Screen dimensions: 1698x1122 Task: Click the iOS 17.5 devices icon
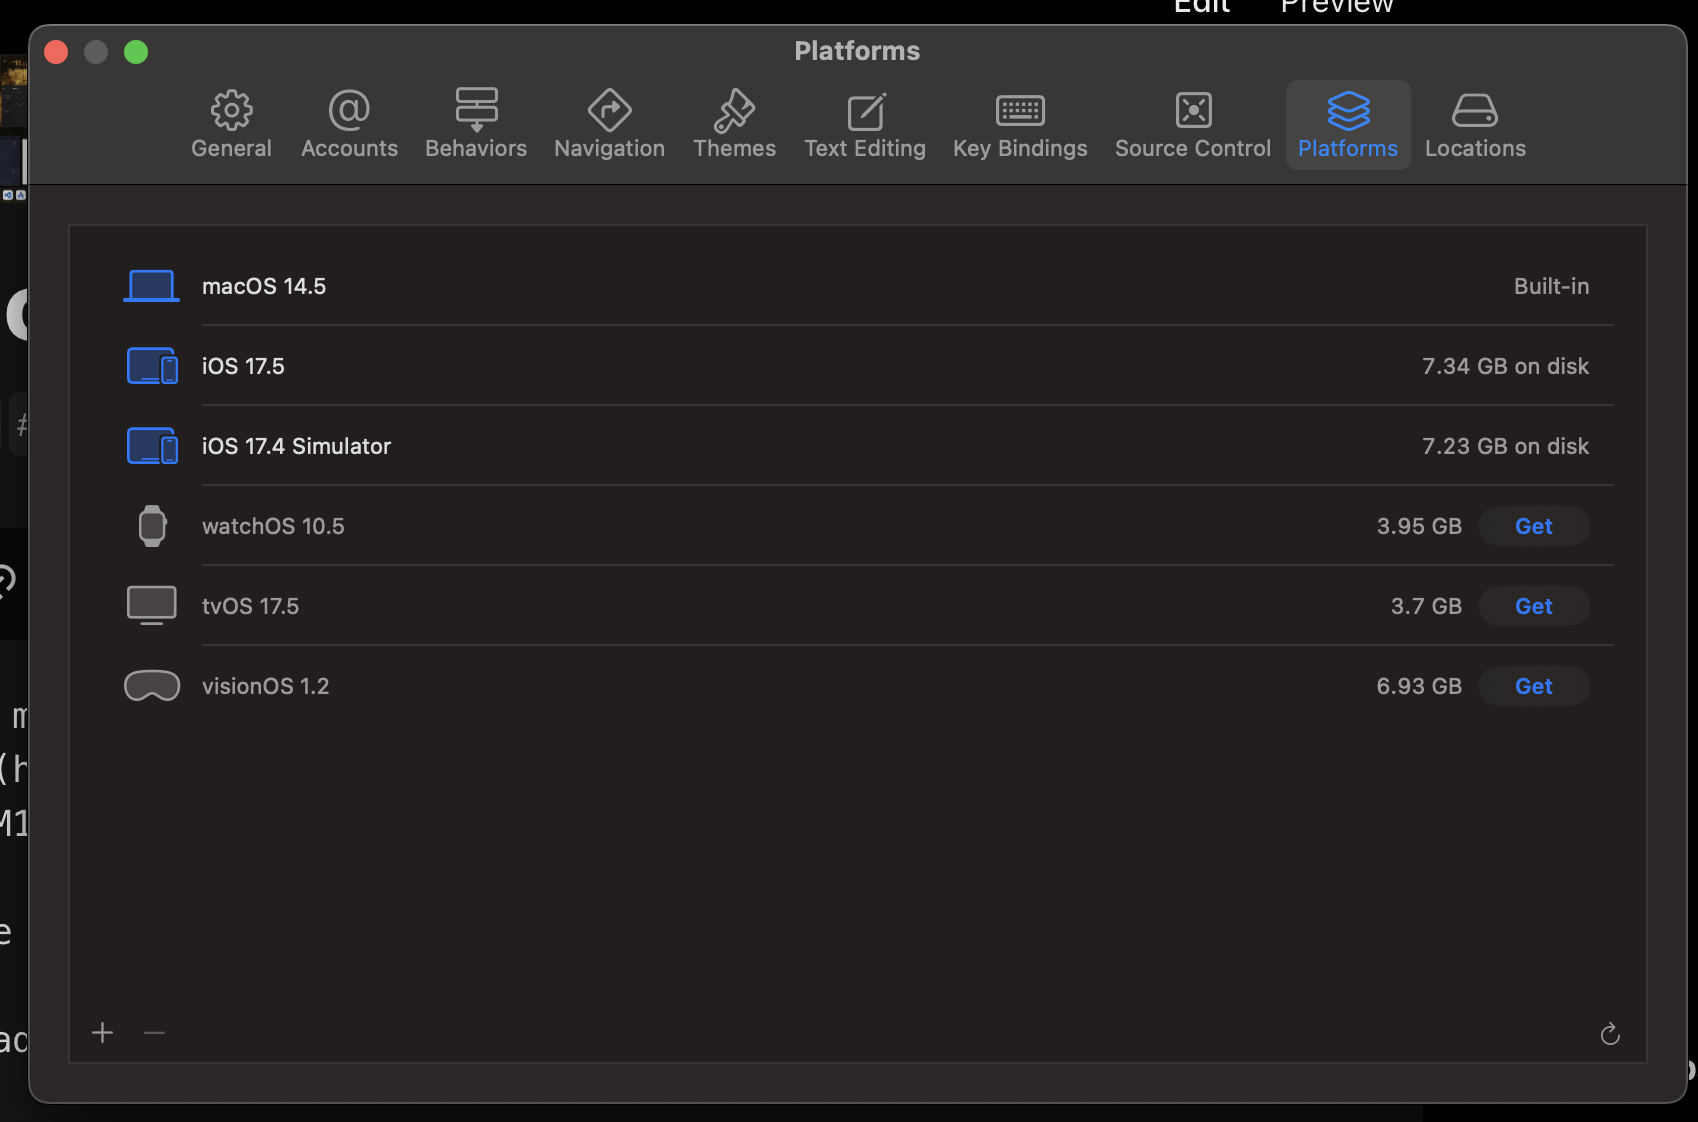(152, 366)
